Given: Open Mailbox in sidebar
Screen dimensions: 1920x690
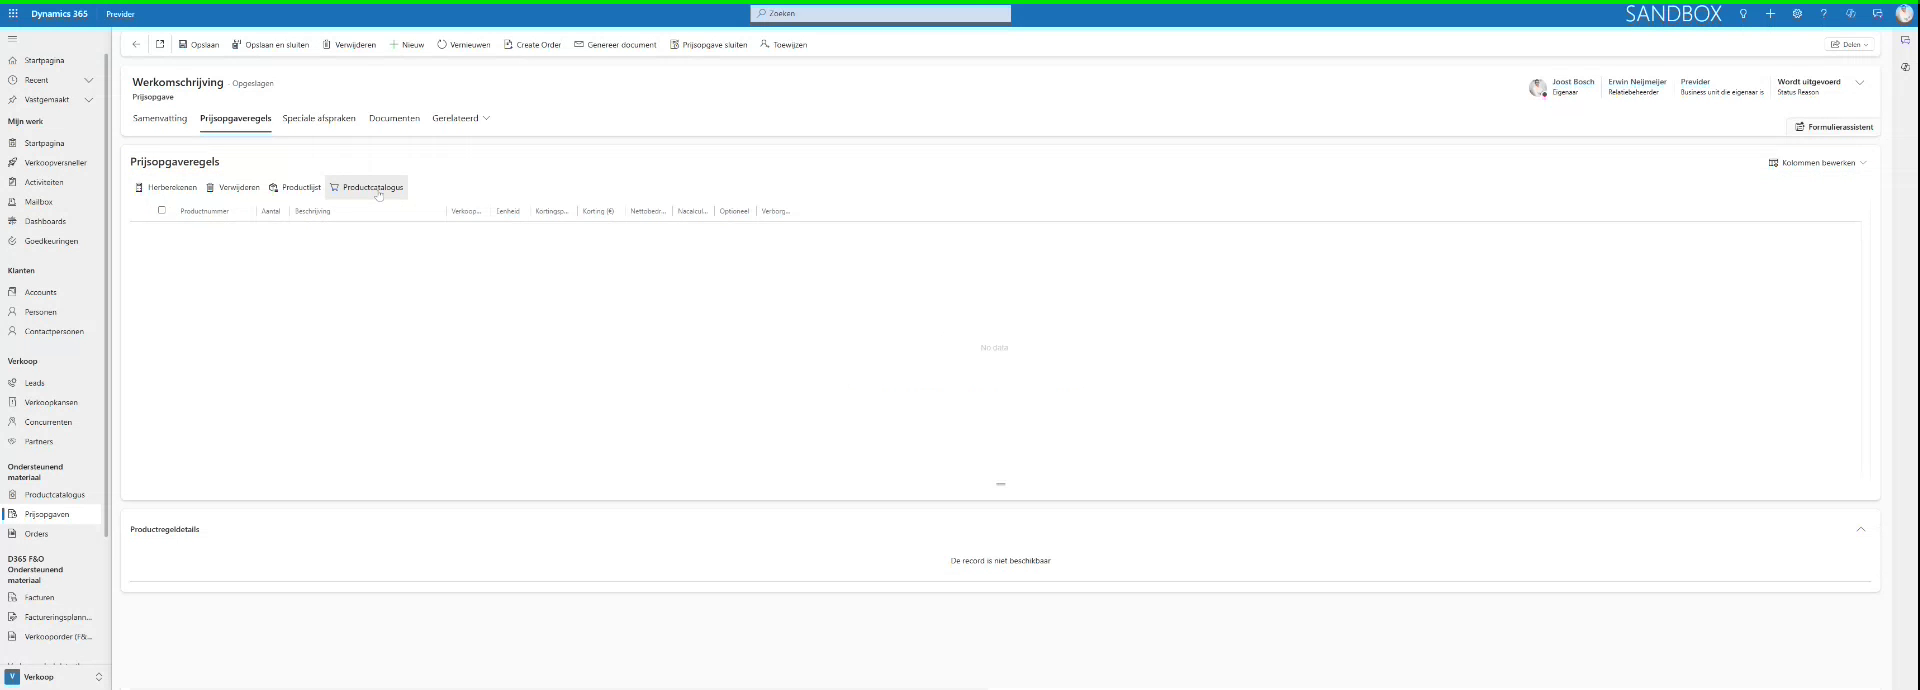Looking at the screenshot, I should coord(38,202).
